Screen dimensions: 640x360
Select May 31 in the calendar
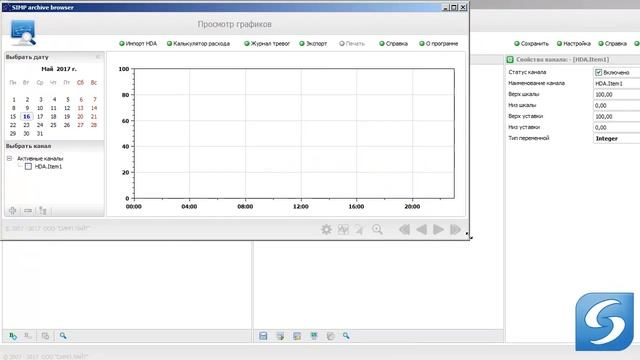[40, 133]
